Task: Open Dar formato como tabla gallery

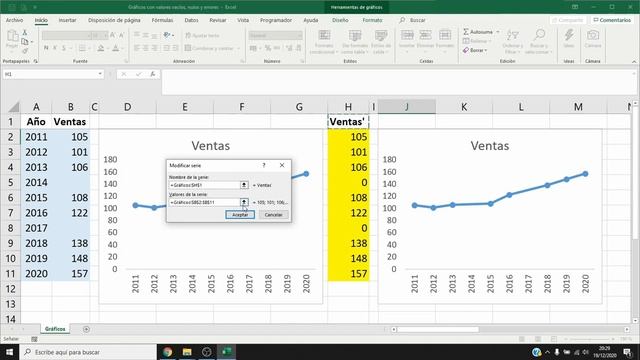Action: (x=354, y=42)
